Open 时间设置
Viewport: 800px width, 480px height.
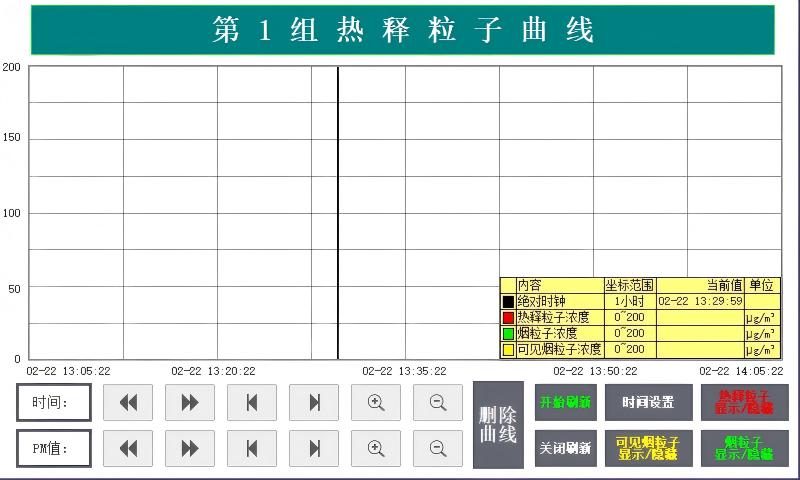point(648,402)
